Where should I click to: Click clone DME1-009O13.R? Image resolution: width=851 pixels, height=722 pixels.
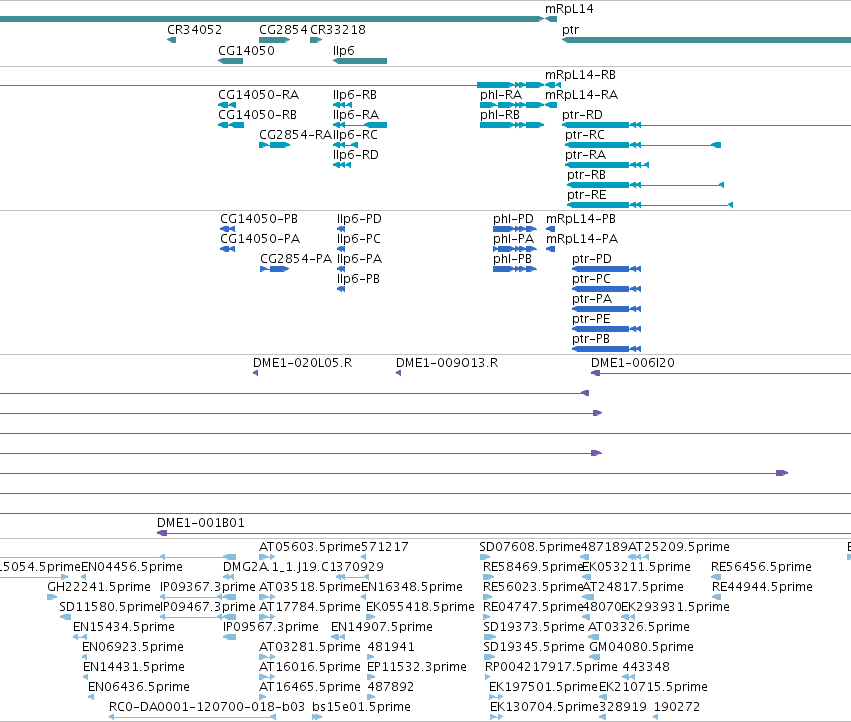click(x=398, y=373)
